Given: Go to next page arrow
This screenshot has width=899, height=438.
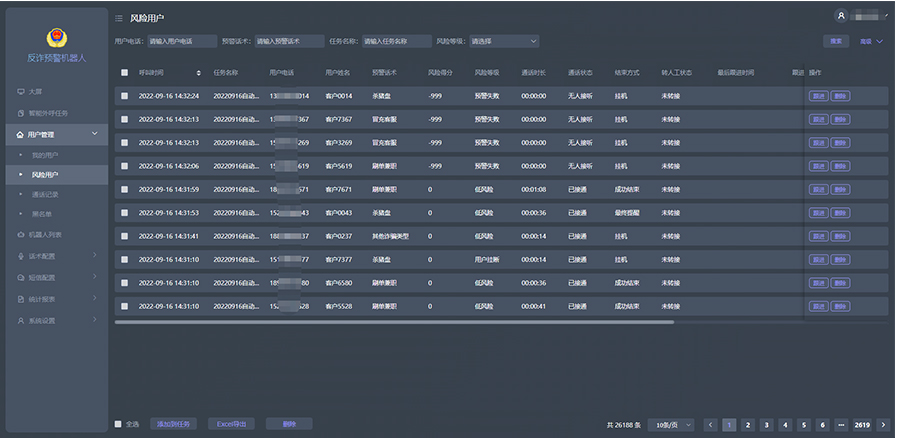Looking at the screenshot, I should 883,424.
